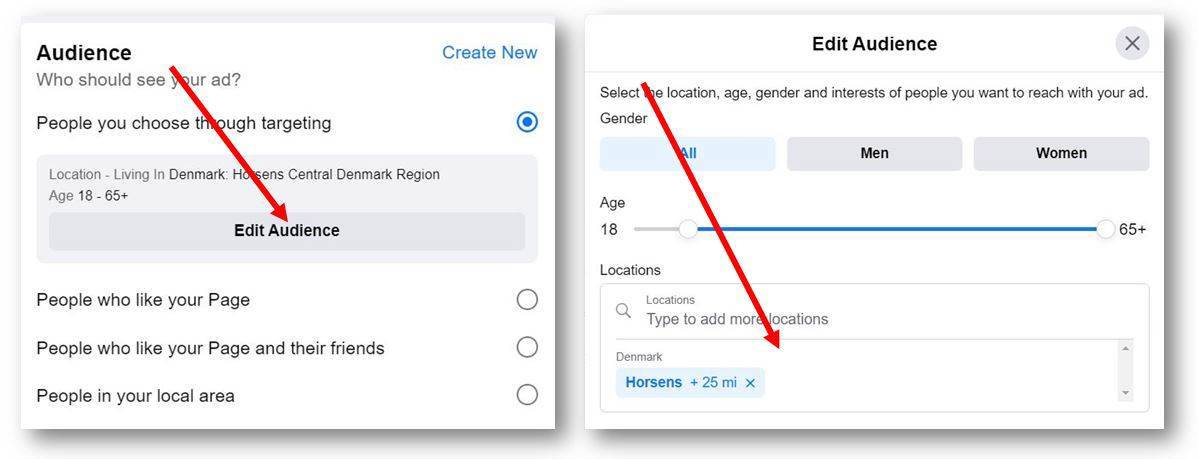Focus the Type to add more locations field

coord(874,311)
